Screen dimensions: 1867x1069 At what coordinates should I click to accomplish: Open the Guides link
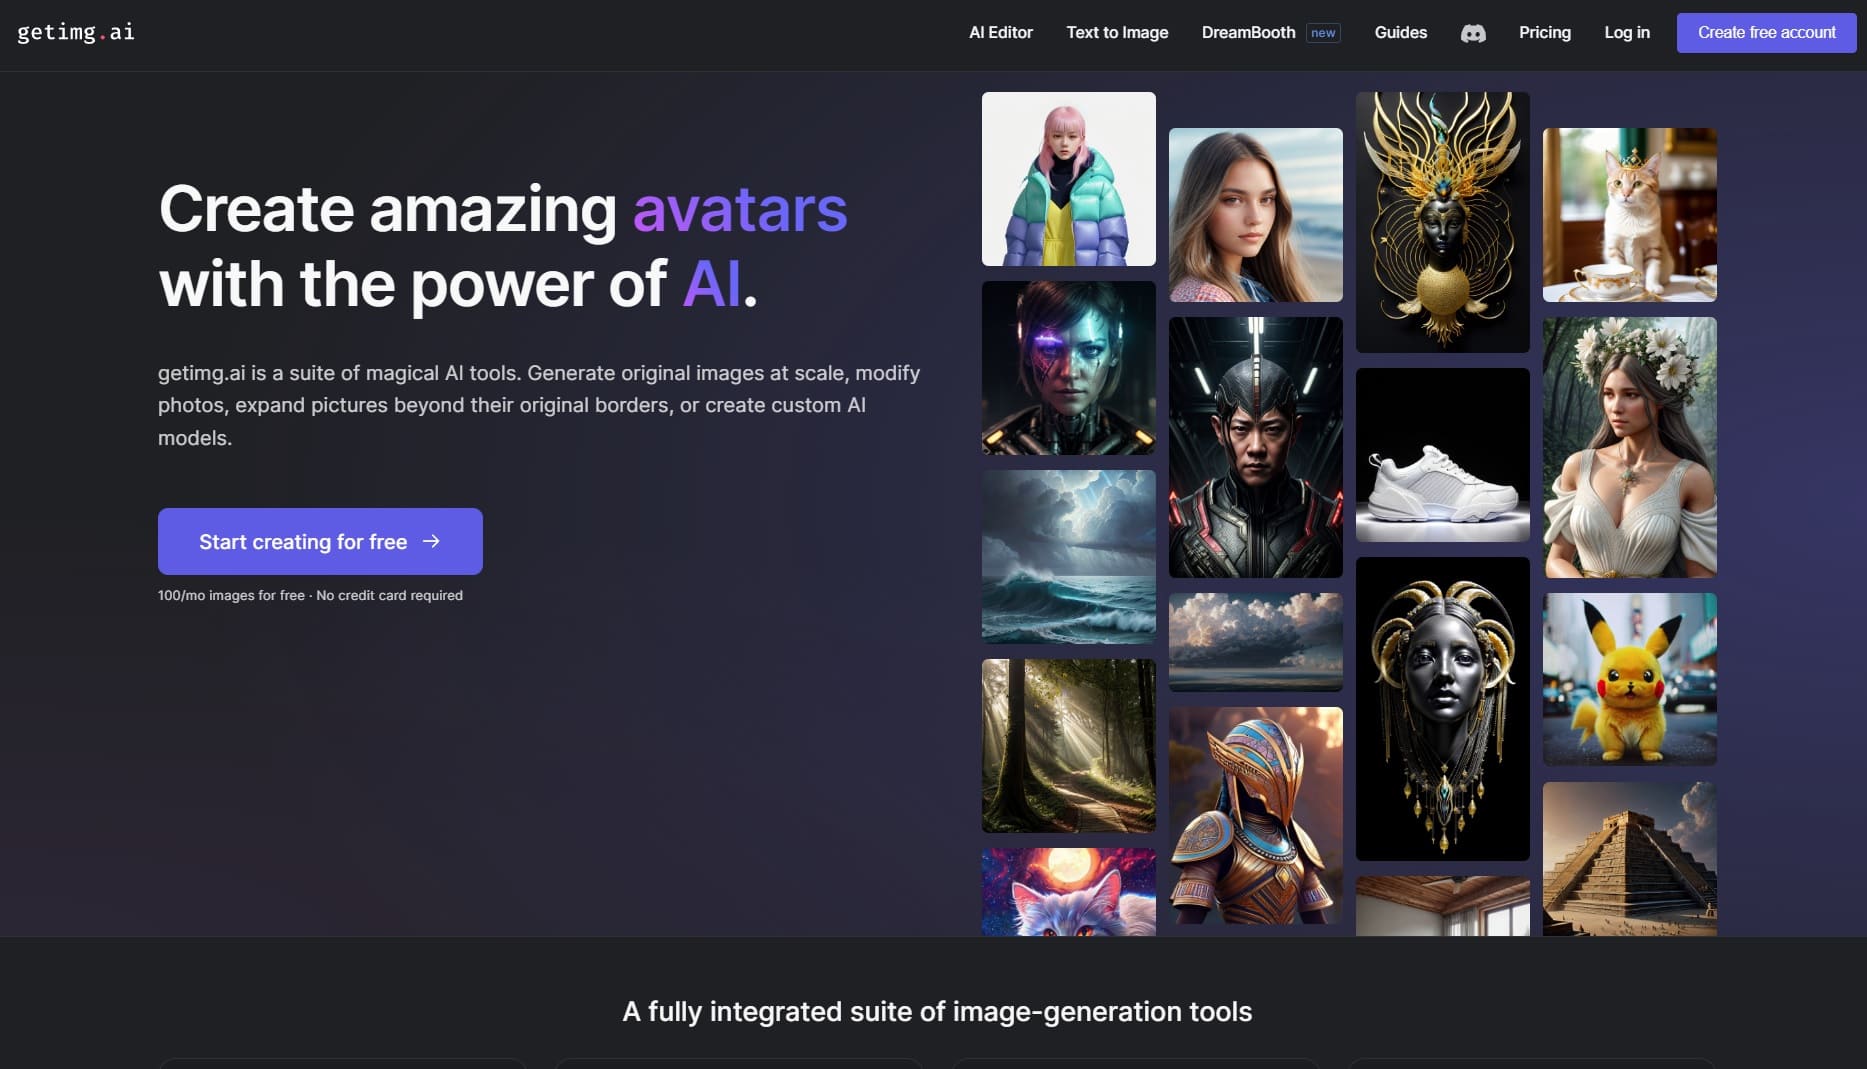point(1400,32)
